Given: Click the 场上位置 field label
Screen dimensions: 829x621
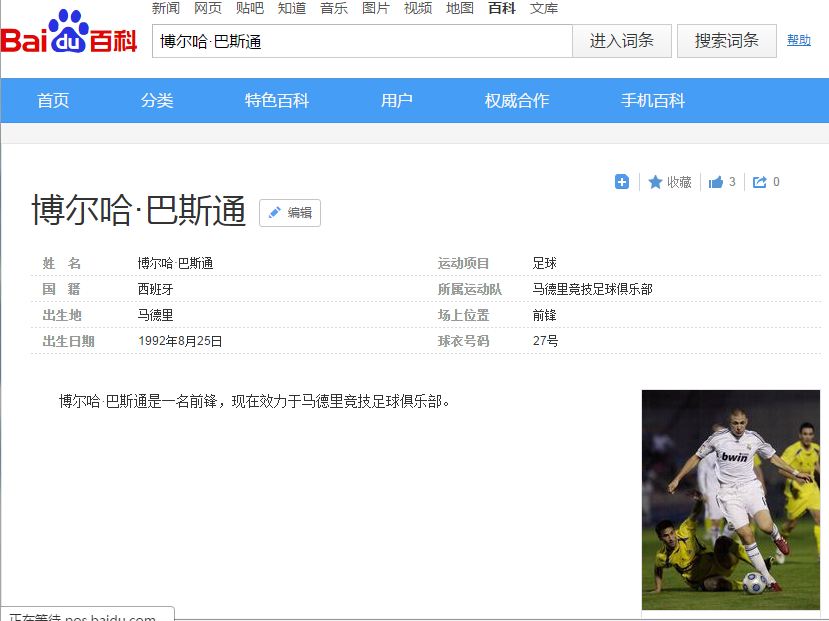Looking at the screenshot, I should pos(464,315).
